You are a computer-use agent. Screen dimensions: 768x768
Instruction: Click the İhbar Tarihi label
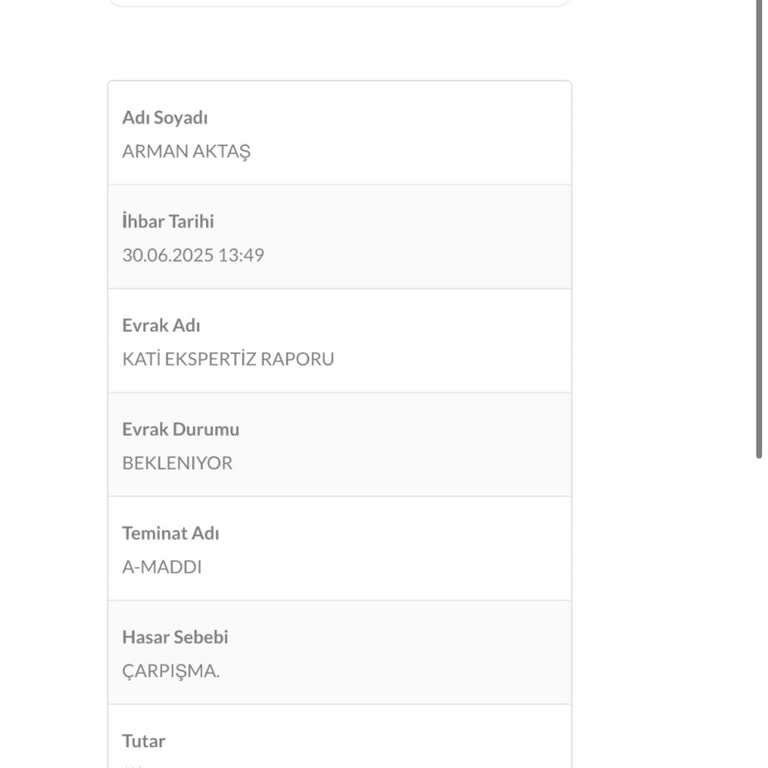pyautogui.click(x=168, y=222)
